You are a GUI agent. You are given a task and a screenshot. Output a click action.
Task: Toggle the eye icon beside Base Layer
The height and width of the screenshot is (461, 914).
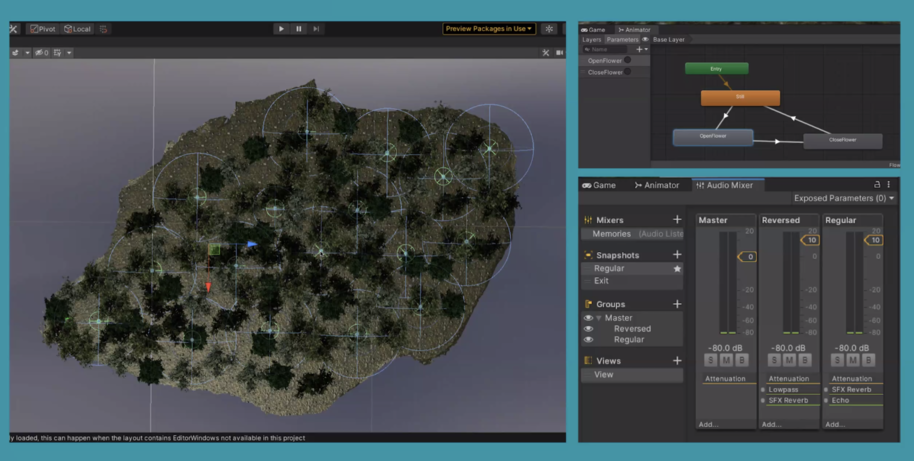click(x=646, y=39)
